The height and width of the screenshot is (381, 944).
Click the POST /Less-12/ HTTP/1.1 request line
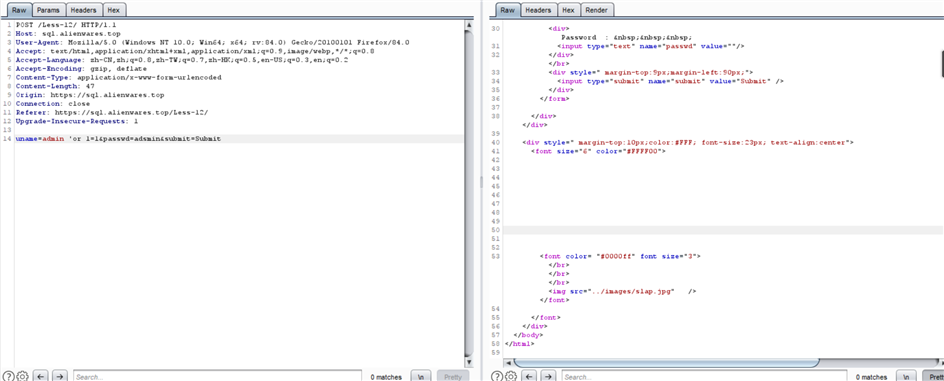65,25
